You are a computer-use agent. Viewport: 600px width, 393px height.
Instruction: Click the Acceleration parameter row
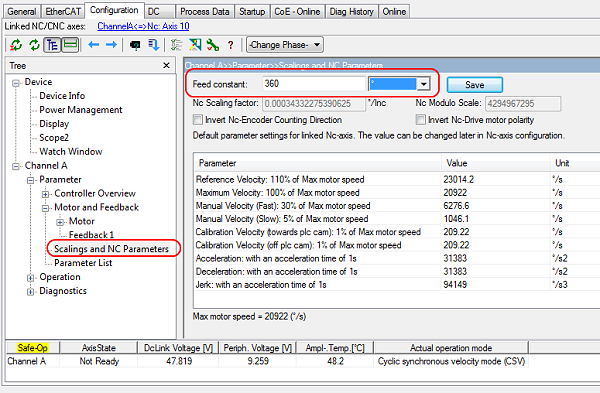(x=397, y=258)
